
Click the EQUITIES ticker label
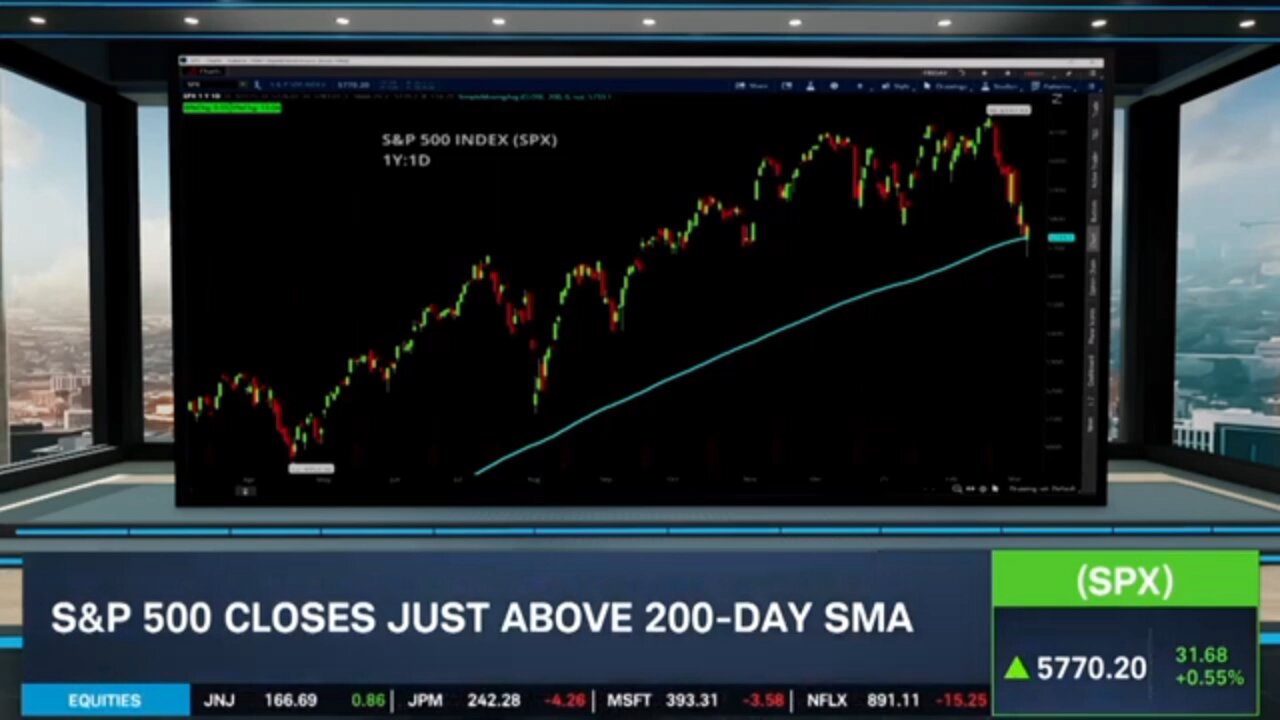(105, 700)
